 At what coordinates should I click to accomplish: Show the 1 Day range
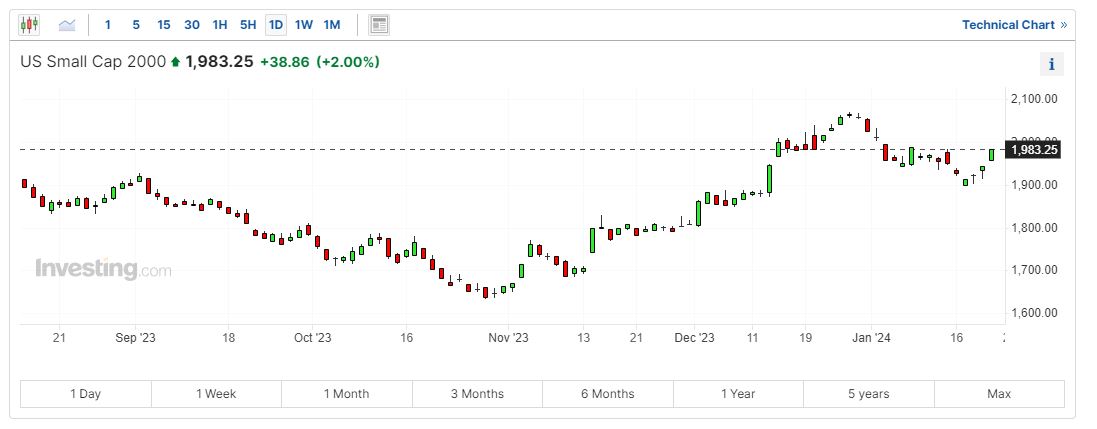click(x=85, y=394)
